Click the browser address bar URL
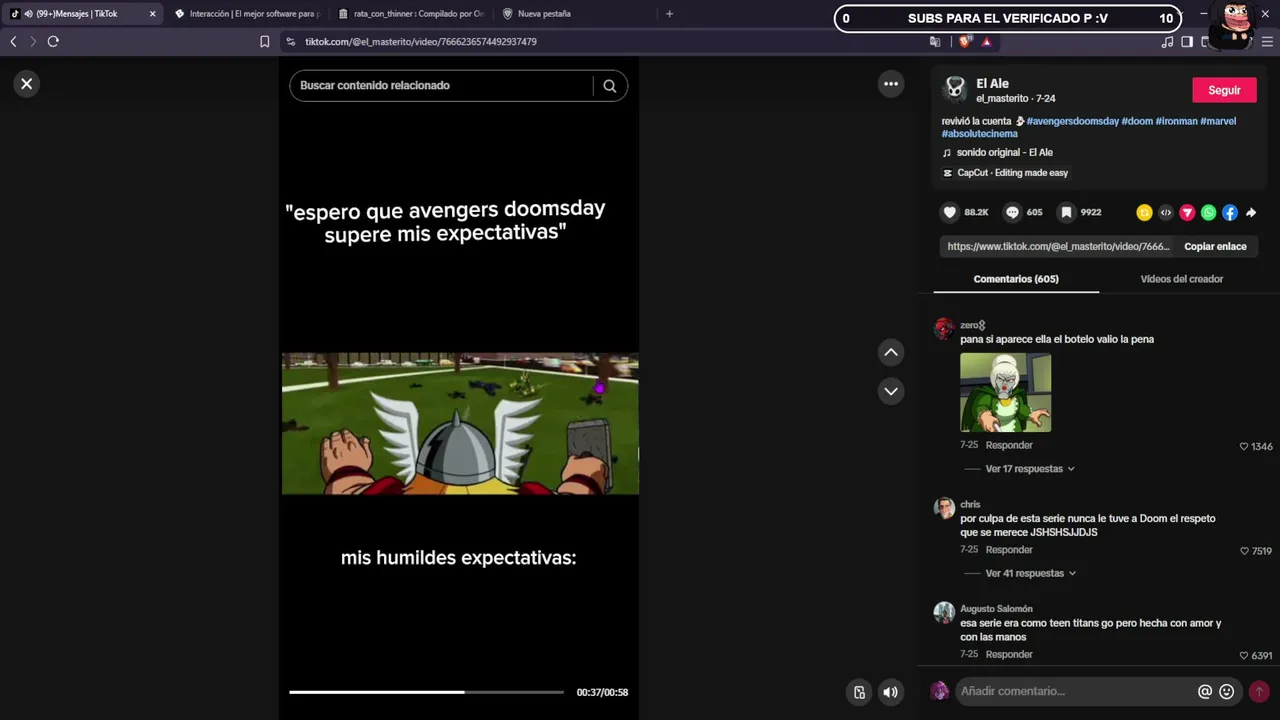The height and width of the screenshot is (720, 1280). pos(421,42)
